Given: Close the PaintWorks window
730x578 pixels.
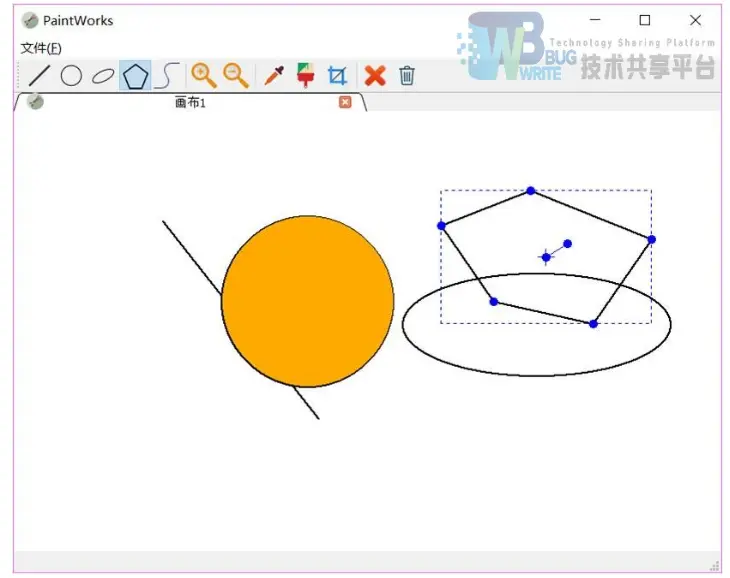Looking at the screenshot, I should pyautogui.click(x=696, y=20).
